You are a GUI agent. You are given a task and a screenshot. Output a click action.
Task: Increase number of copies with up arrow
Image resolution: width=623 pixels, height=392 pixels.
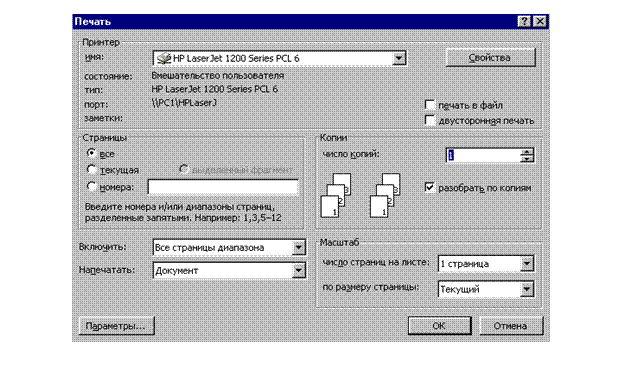(x=527, y=152)
